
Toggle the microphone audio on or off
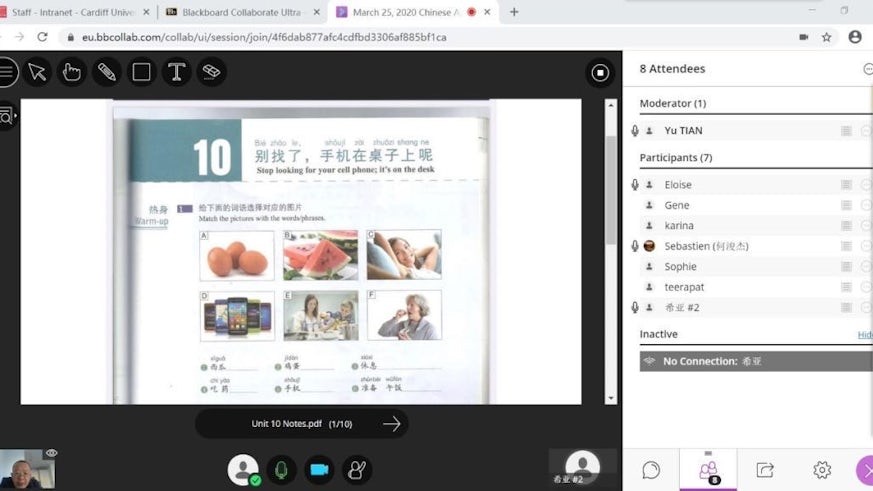coord(281,469)
